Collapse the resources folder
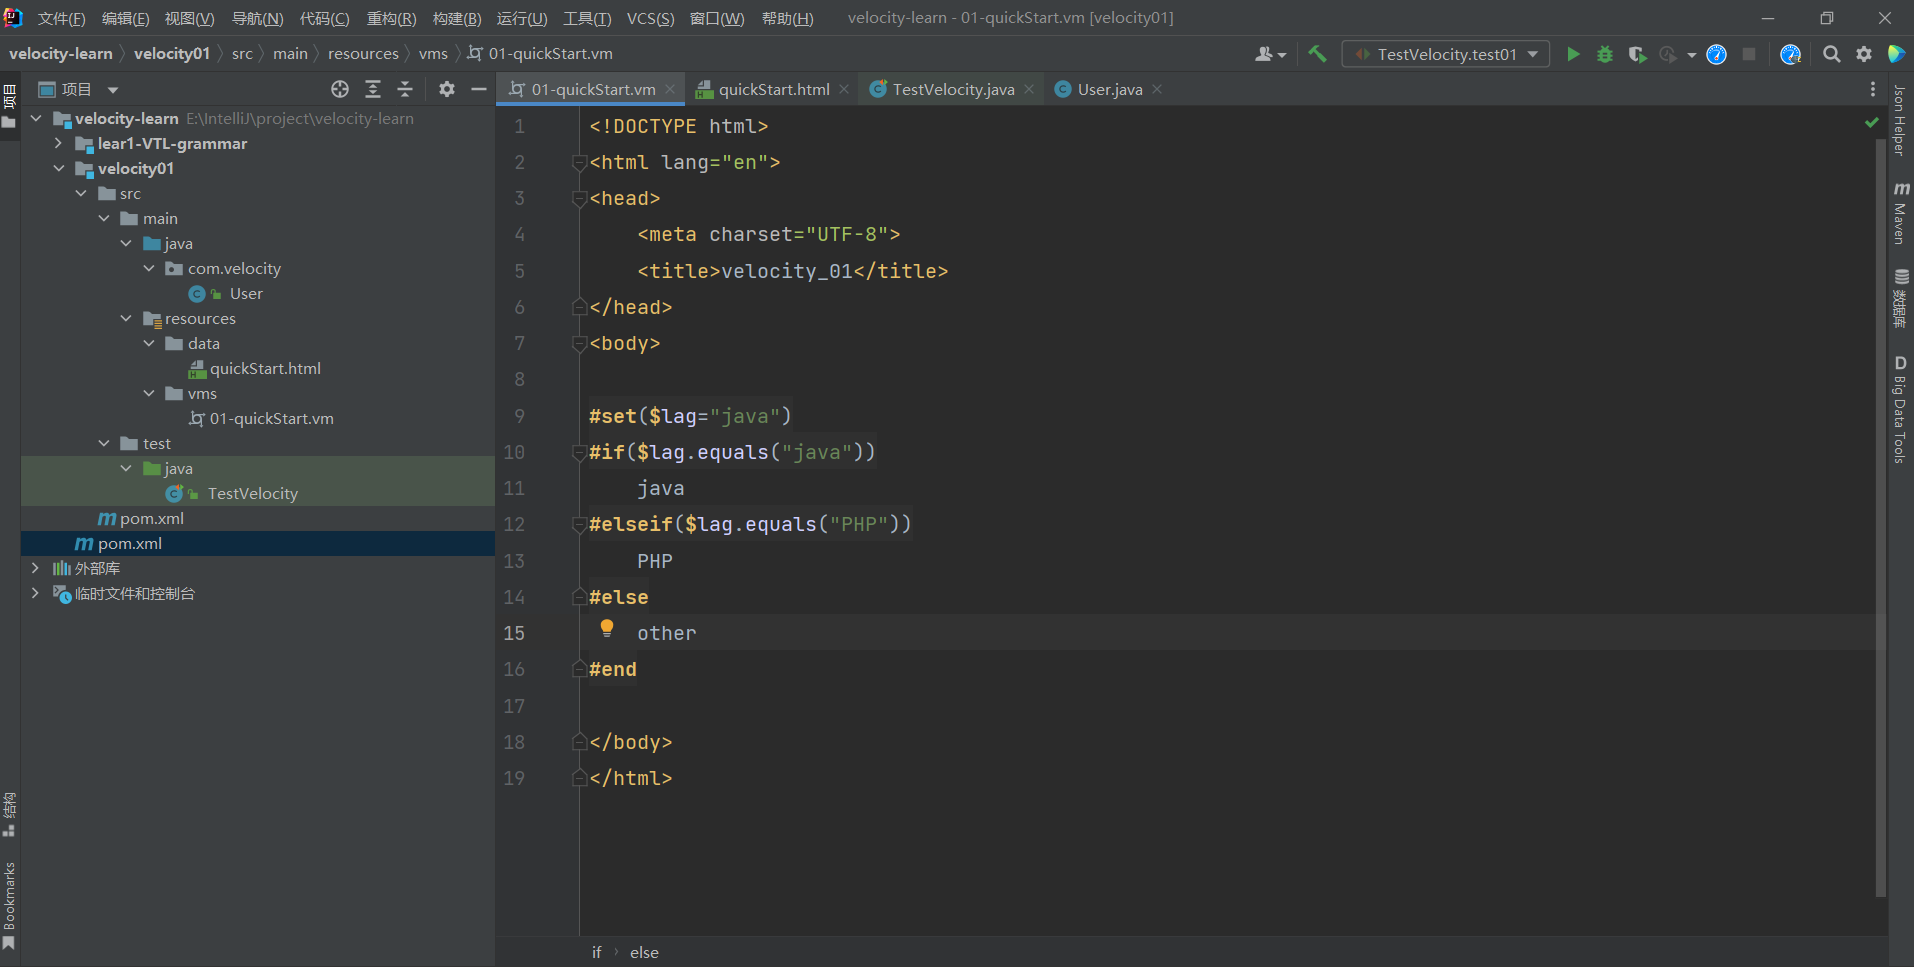1914x967 pixels. 126,318
